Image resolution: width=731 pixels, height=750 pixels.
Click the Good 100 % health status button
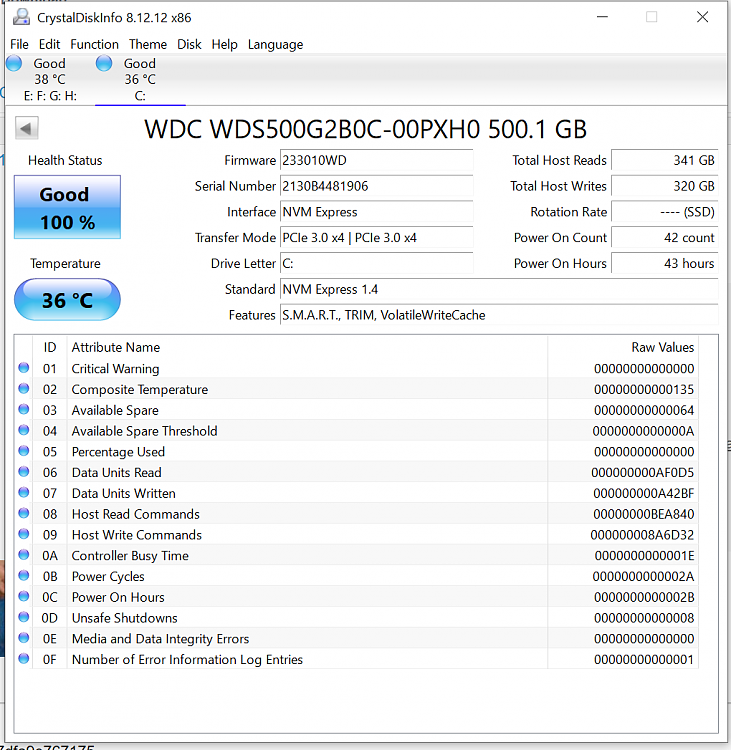(66, 207)
